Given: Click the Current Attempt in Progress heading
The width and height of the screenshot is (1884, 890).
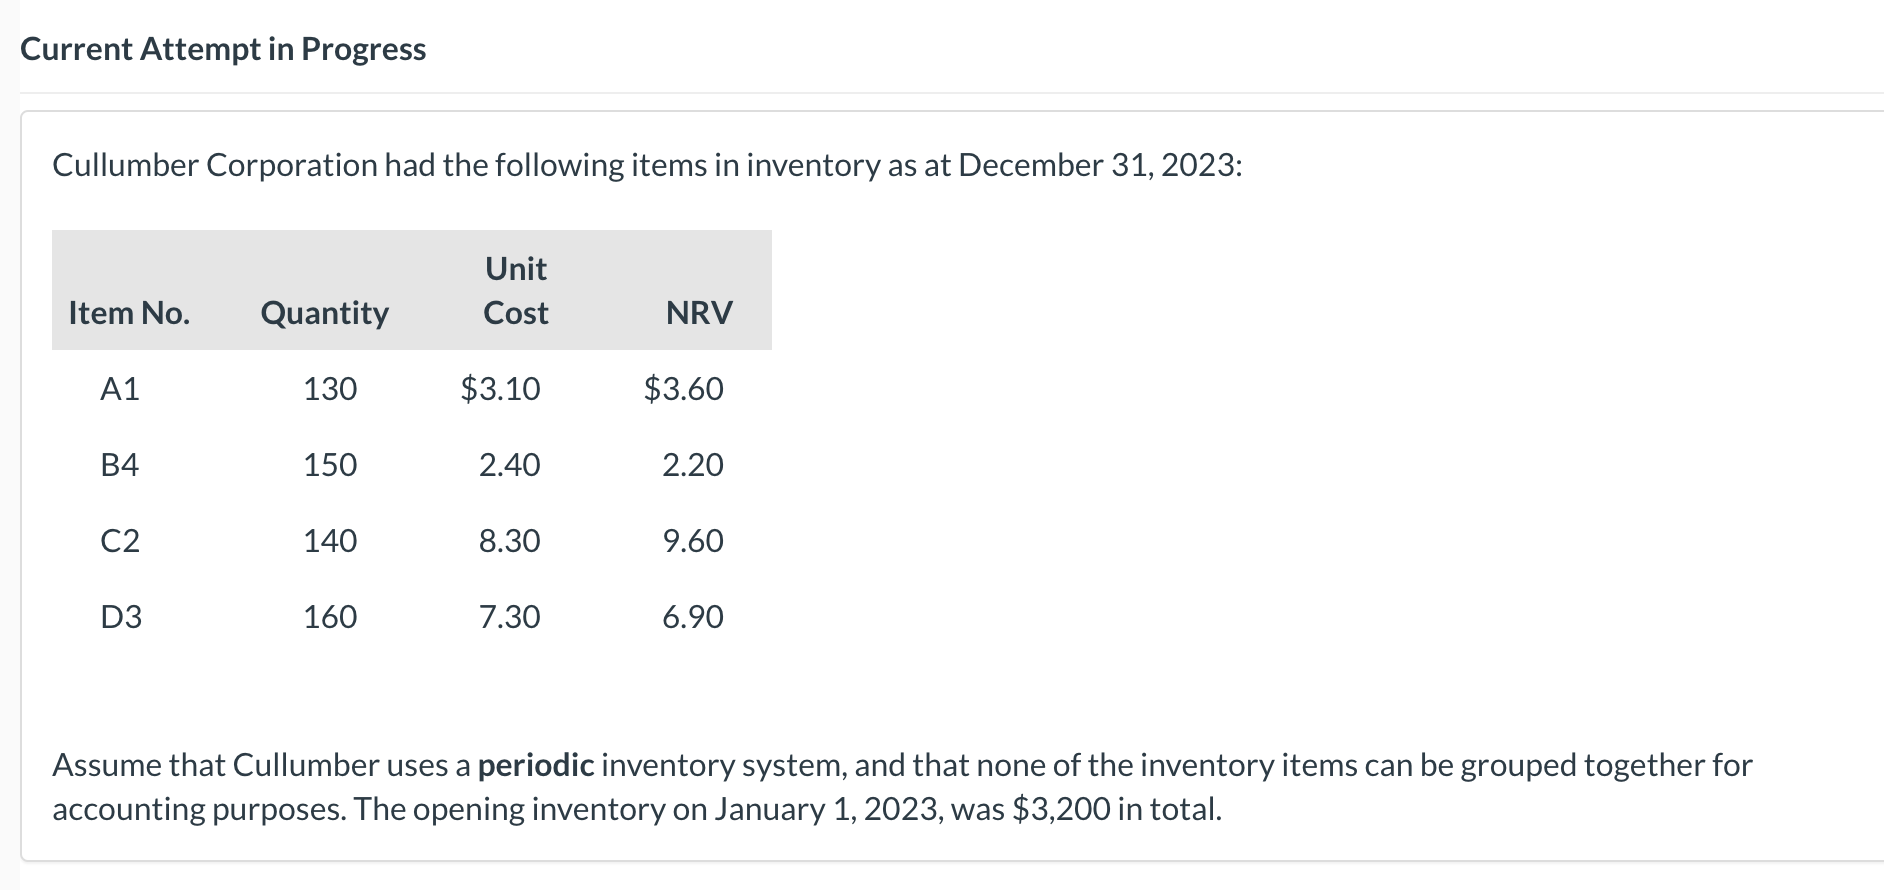Looking at the screenshot, I should click(223, 49).
